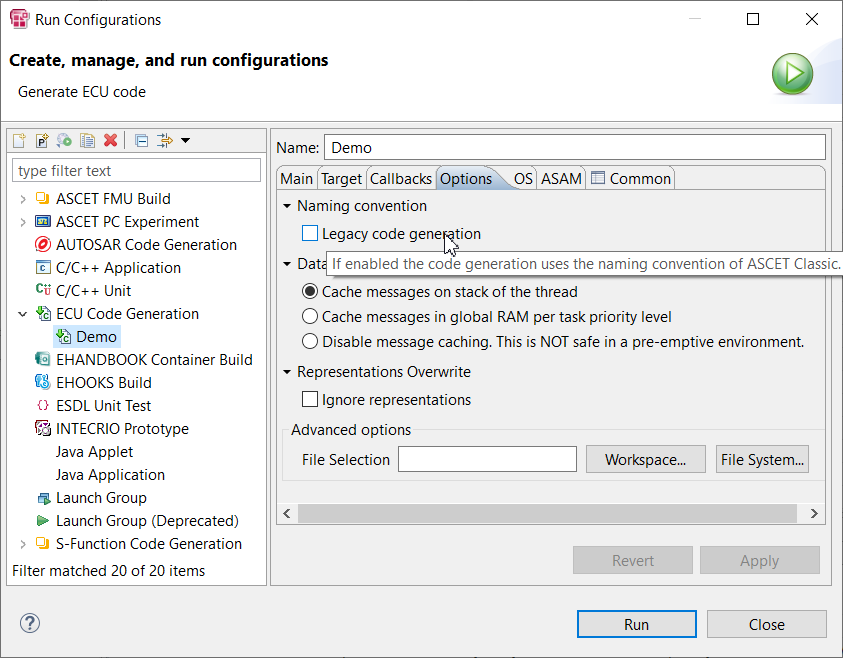The image size is (843, 658).
Task: Select Cache messages in global RAM option
Action: coord(310,317)
